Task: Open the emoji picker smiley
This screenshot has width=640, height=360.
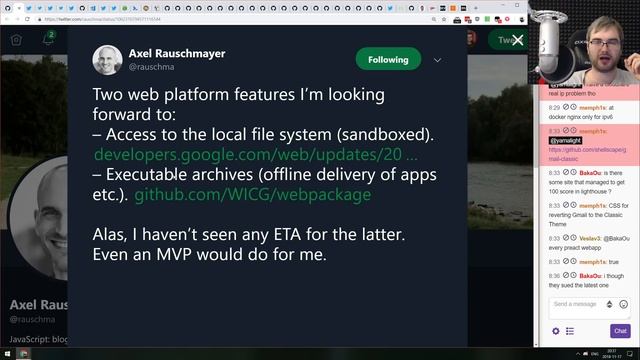Action: [x=623, y=304]
